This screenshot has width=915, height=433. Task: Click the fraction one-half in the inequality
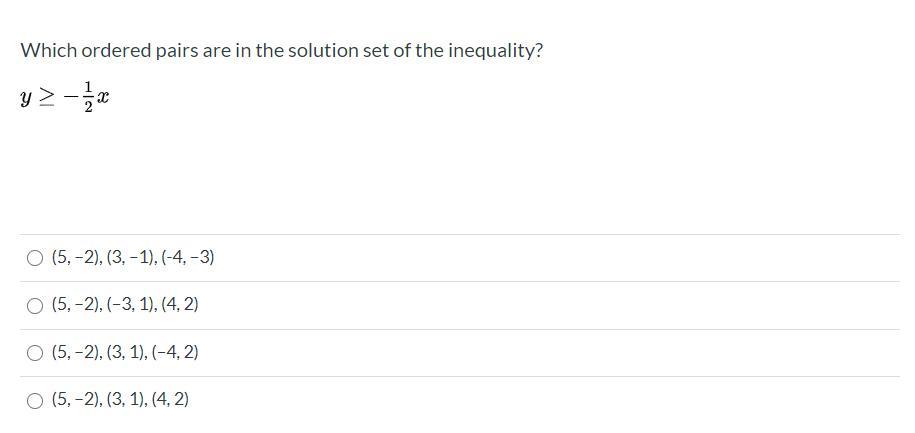(x=88, y=99)
